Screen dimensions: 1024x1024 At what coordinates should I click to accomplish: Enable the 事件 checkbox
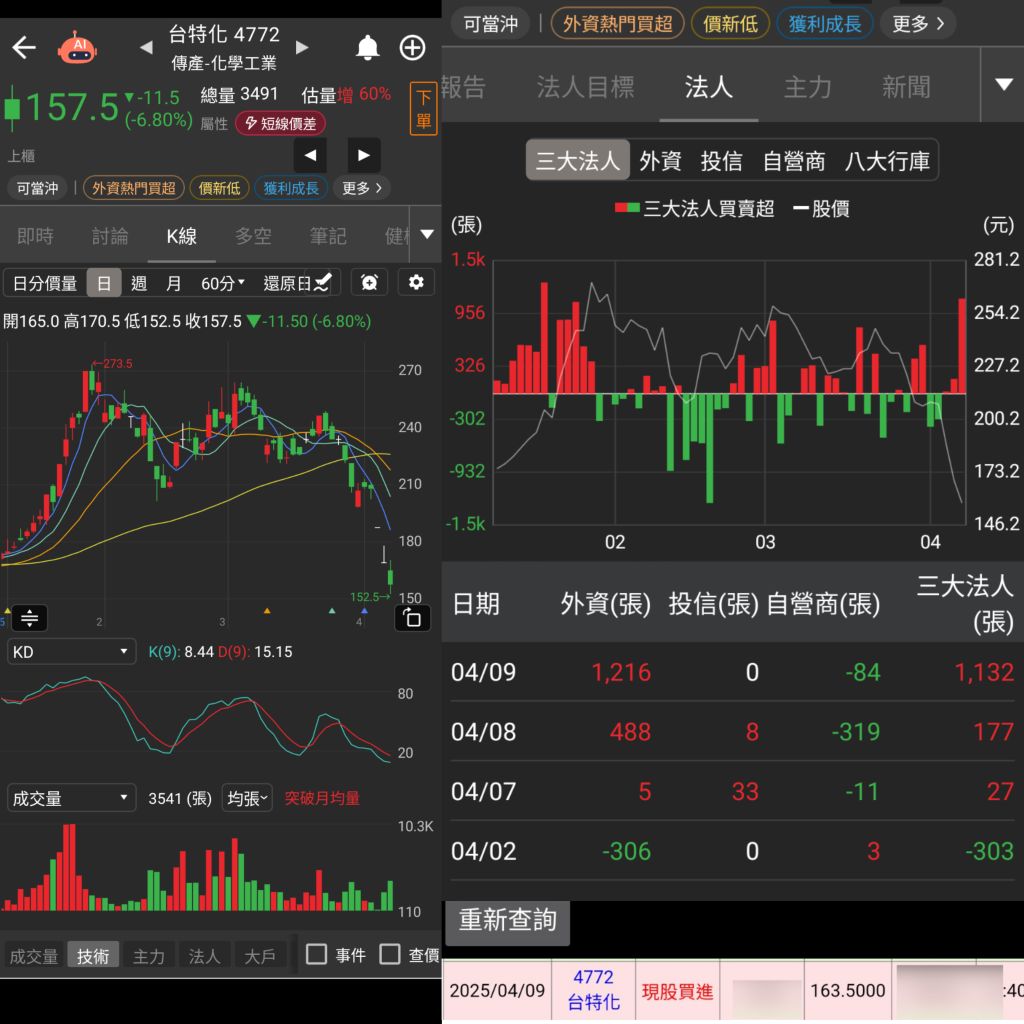pos(317,954)
